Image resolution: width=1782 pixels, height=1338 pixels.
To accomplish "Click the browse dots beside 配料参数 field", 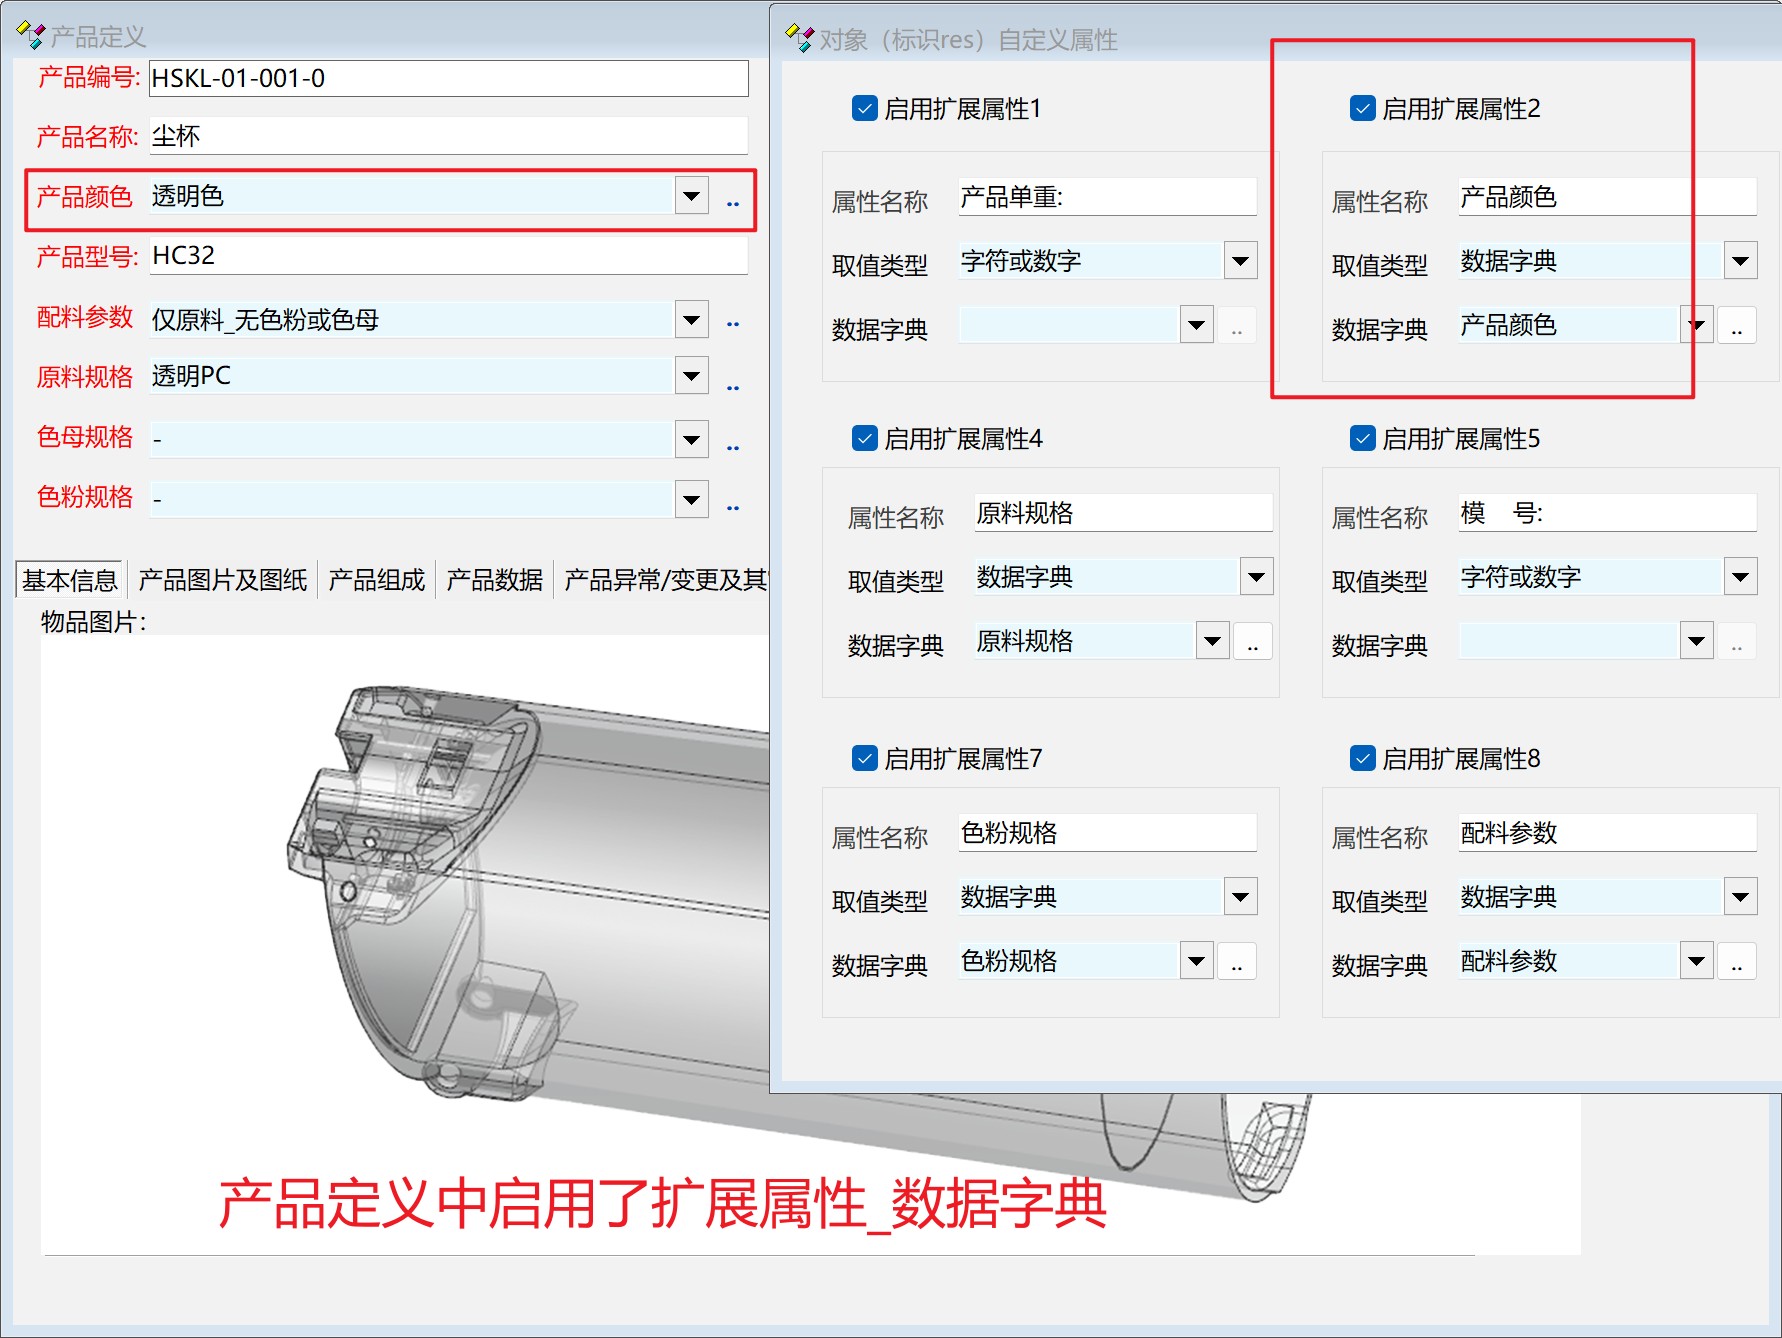I will pos(733,323).
